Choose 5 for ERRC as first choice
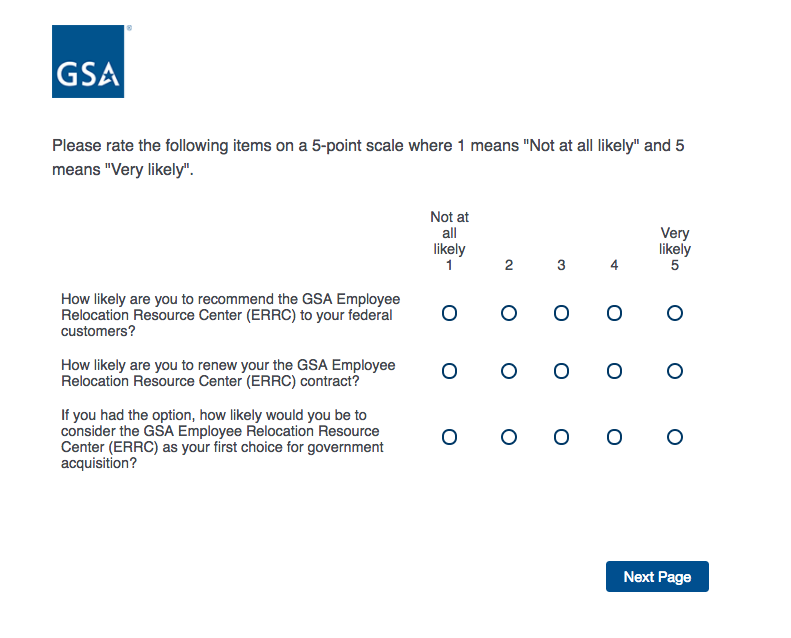 (675, 437)
